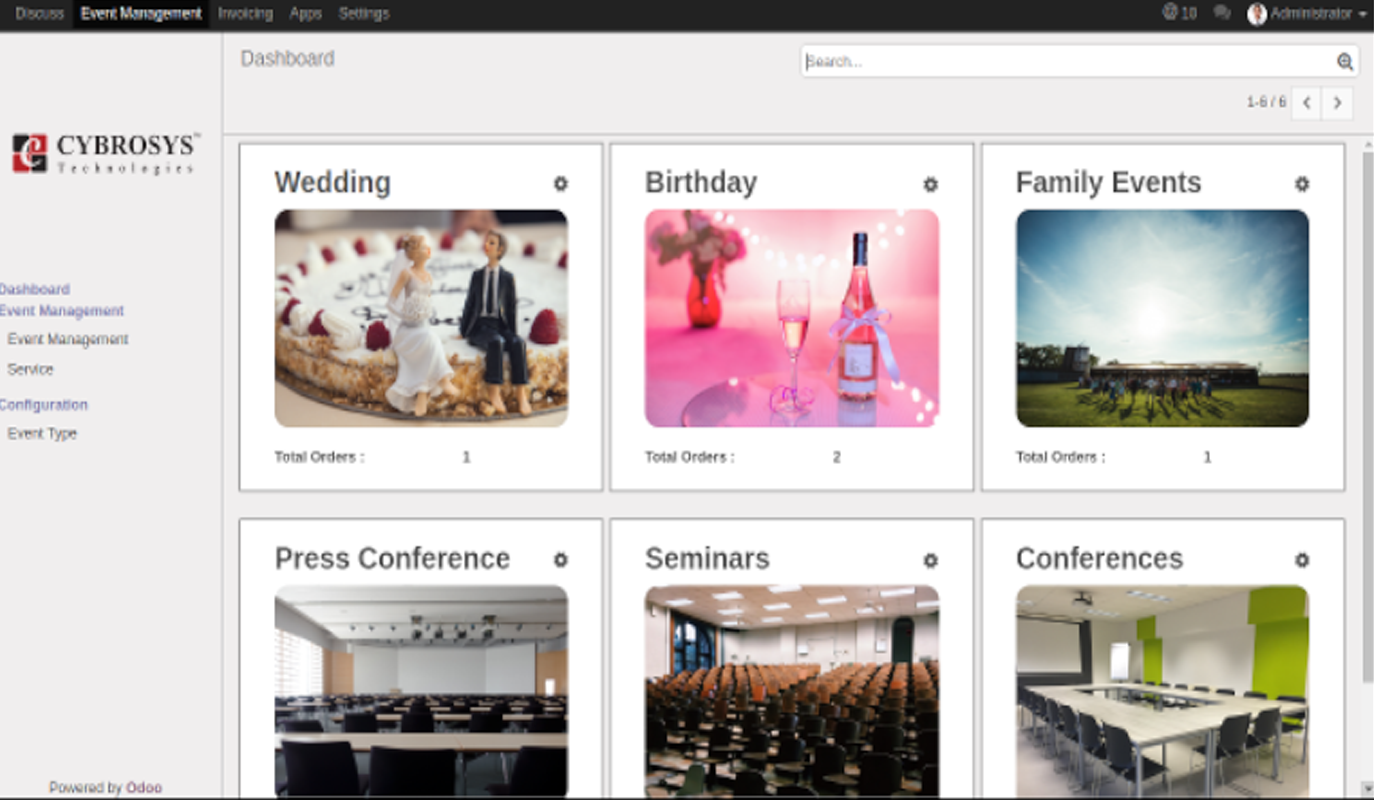
Task: Go to previous page arrow
Action: [1306, 103]
